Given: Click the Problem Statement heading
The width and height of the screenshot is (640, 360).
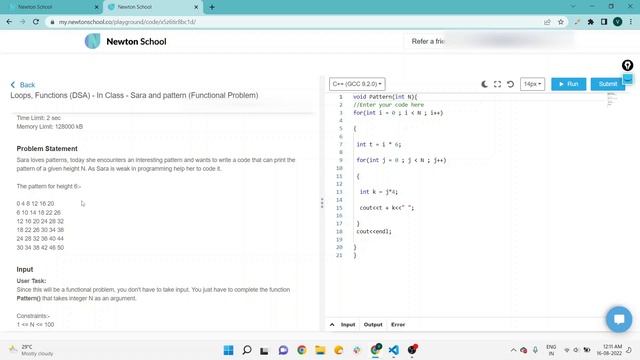Looking at the screenshot, I should (x=47, y=149).
